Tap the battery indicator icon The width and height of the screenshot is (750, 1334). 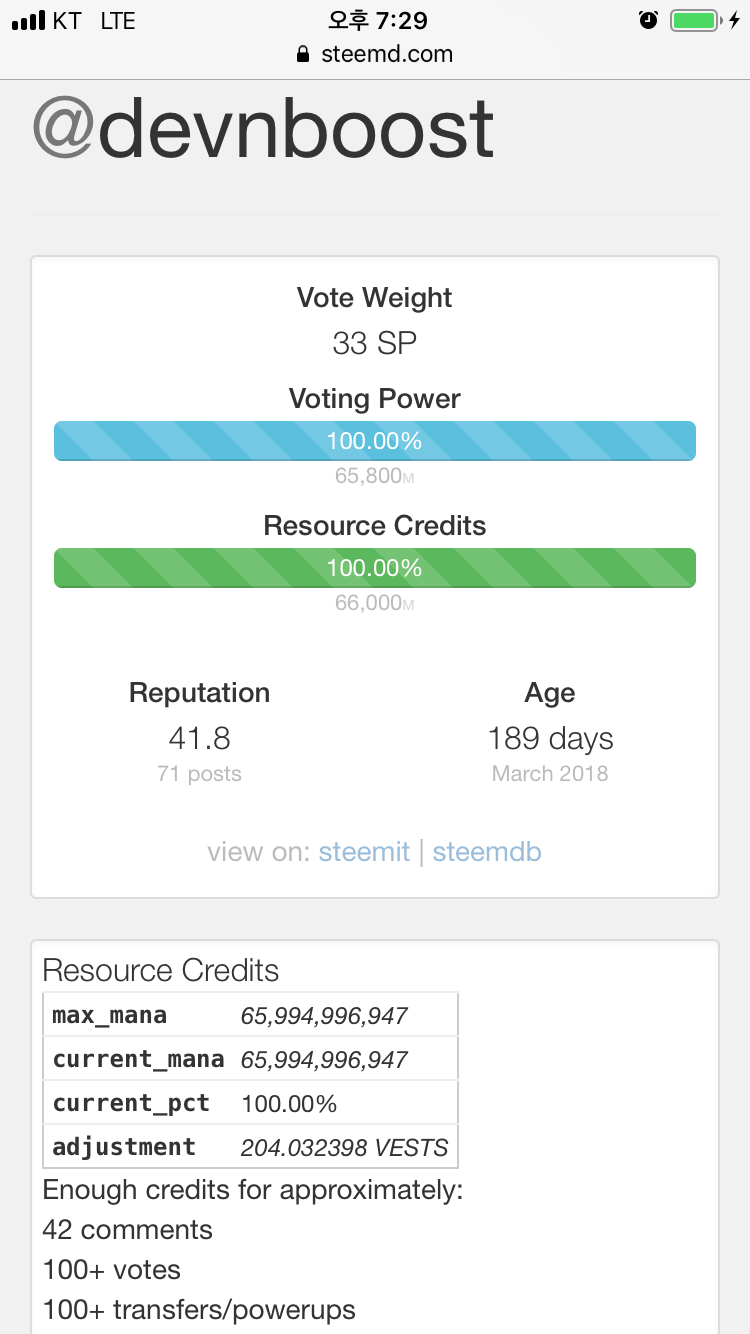[695, 20]
